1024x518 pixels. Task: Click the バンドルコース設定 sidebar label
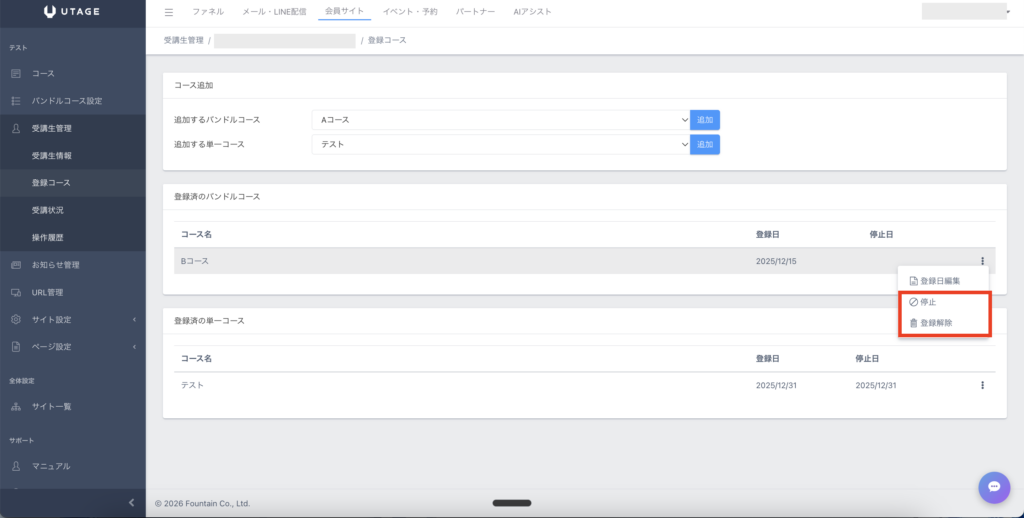coord(67,101)
